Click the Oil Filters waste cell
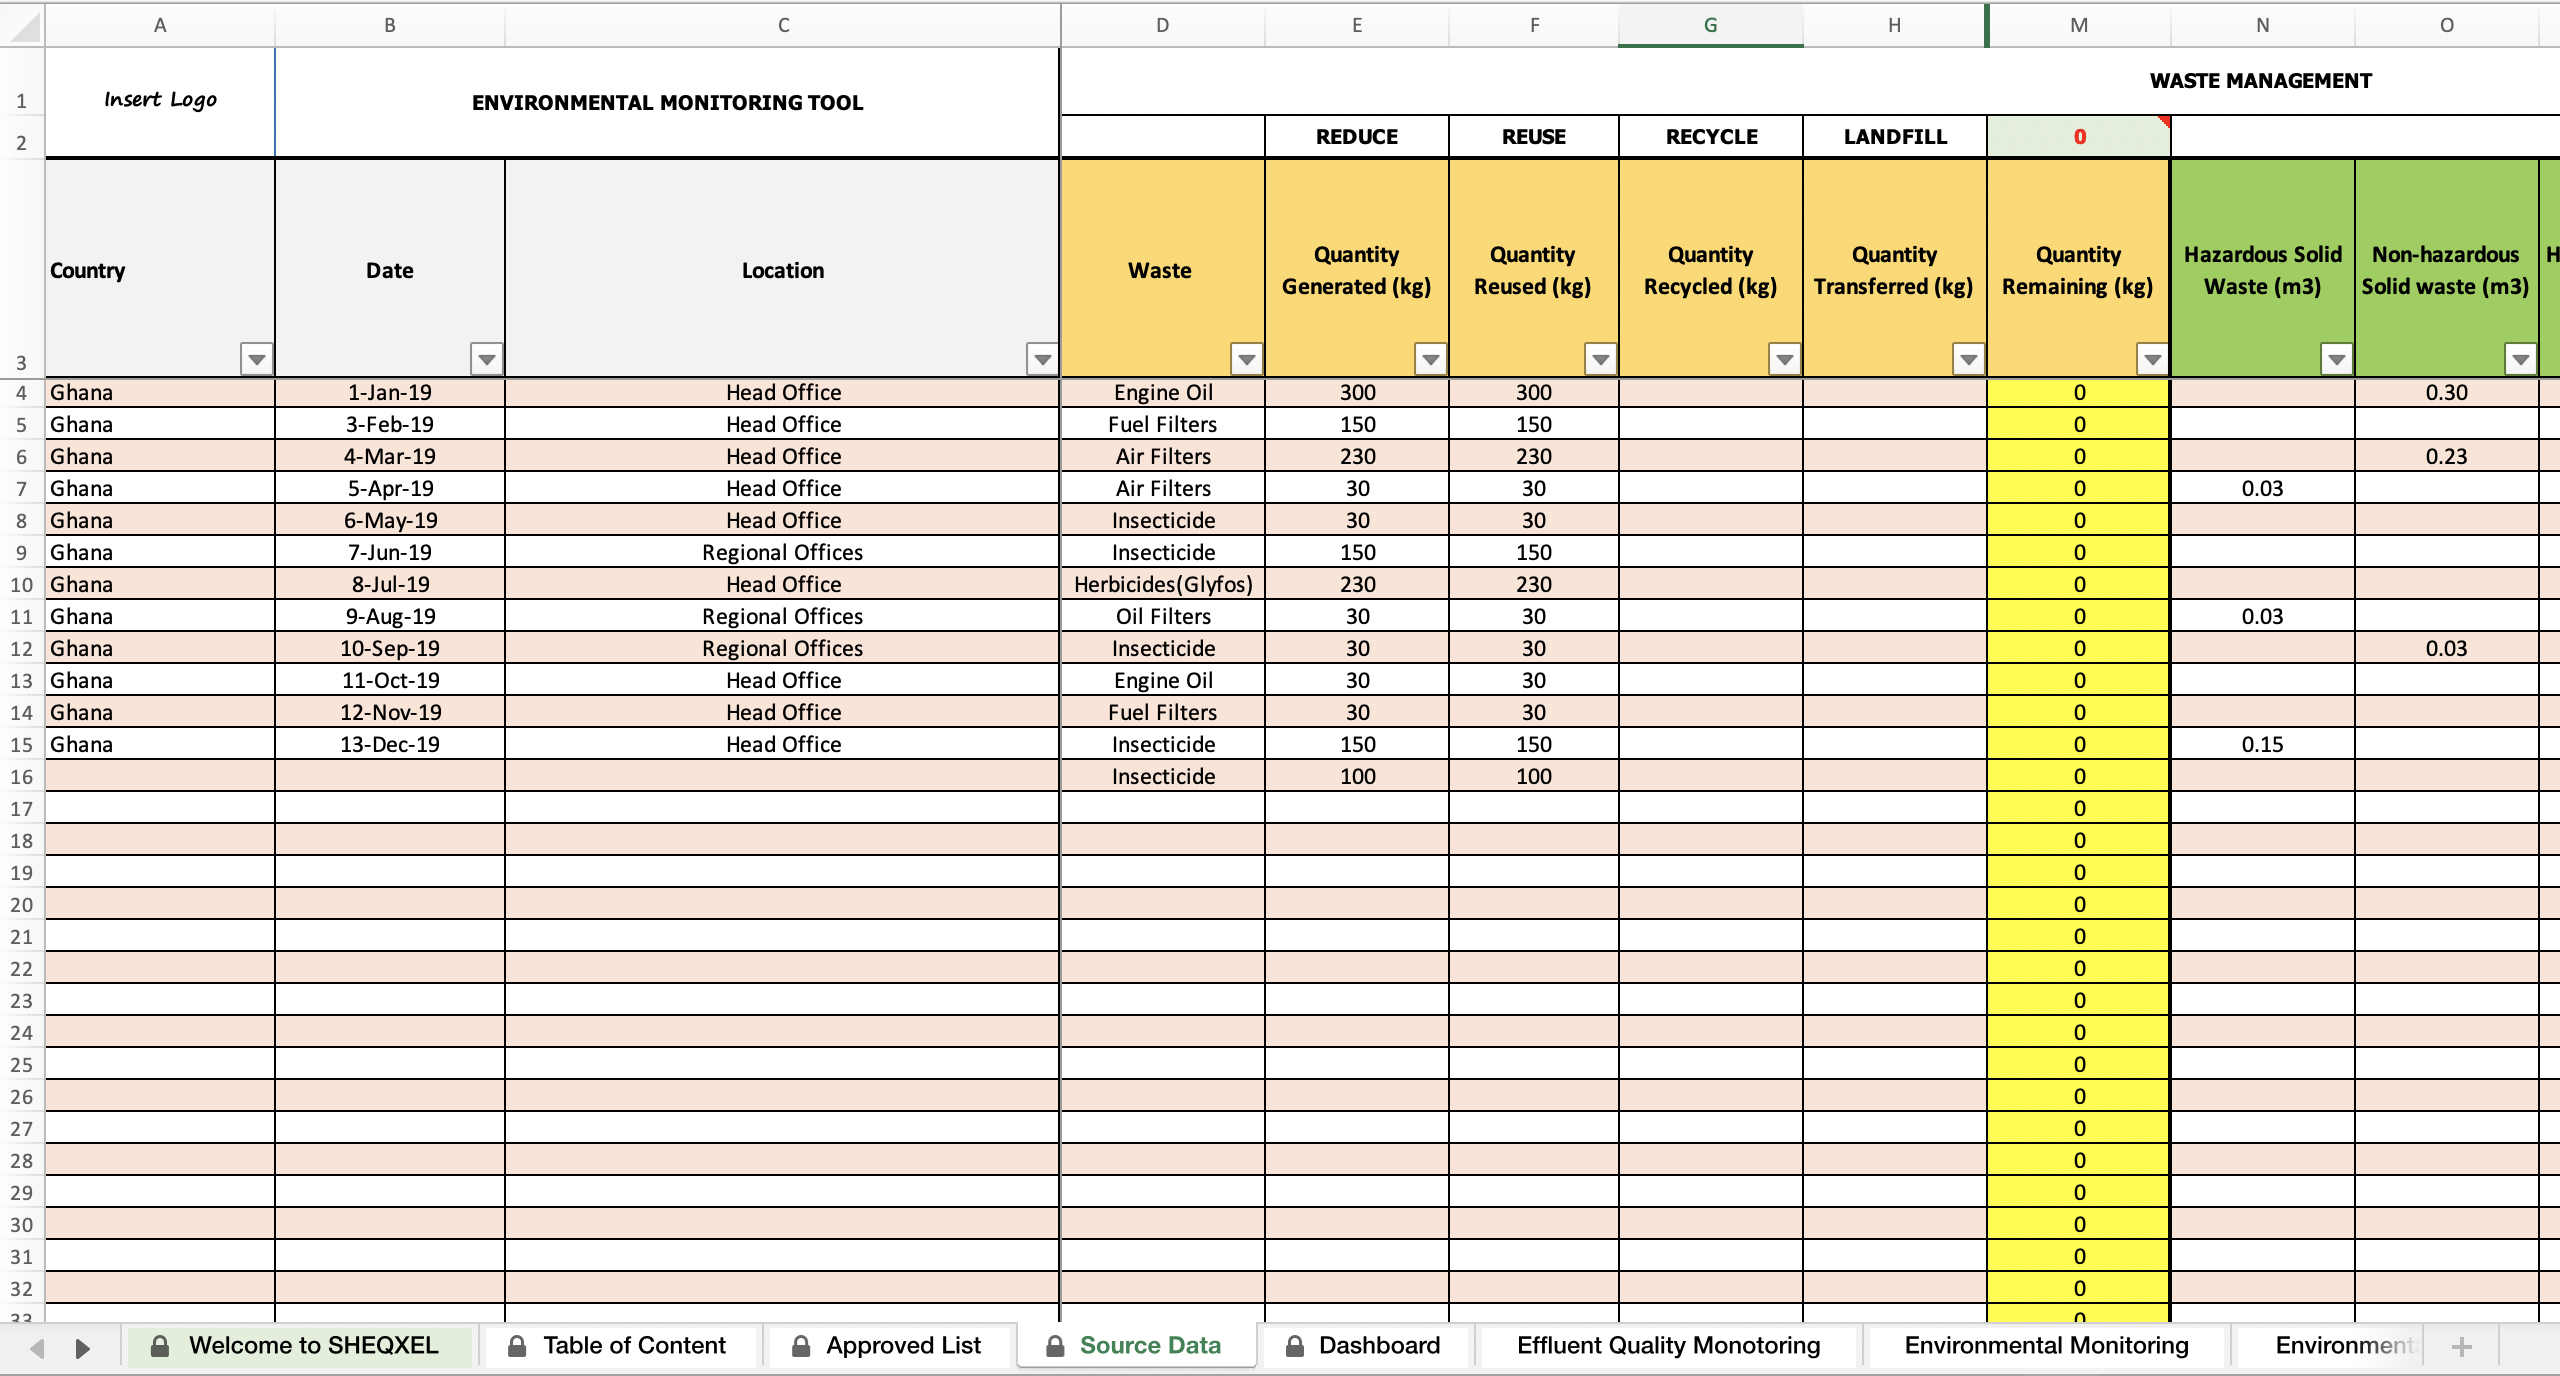The width and height of the screenshot is (2560, 1376). [1163, 617]
